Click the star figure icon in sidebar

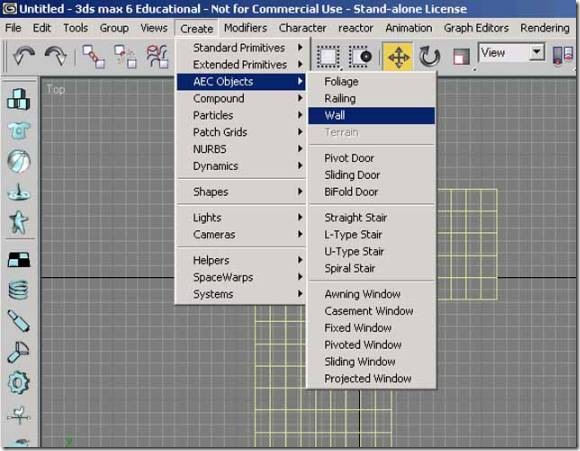[18, 222]
